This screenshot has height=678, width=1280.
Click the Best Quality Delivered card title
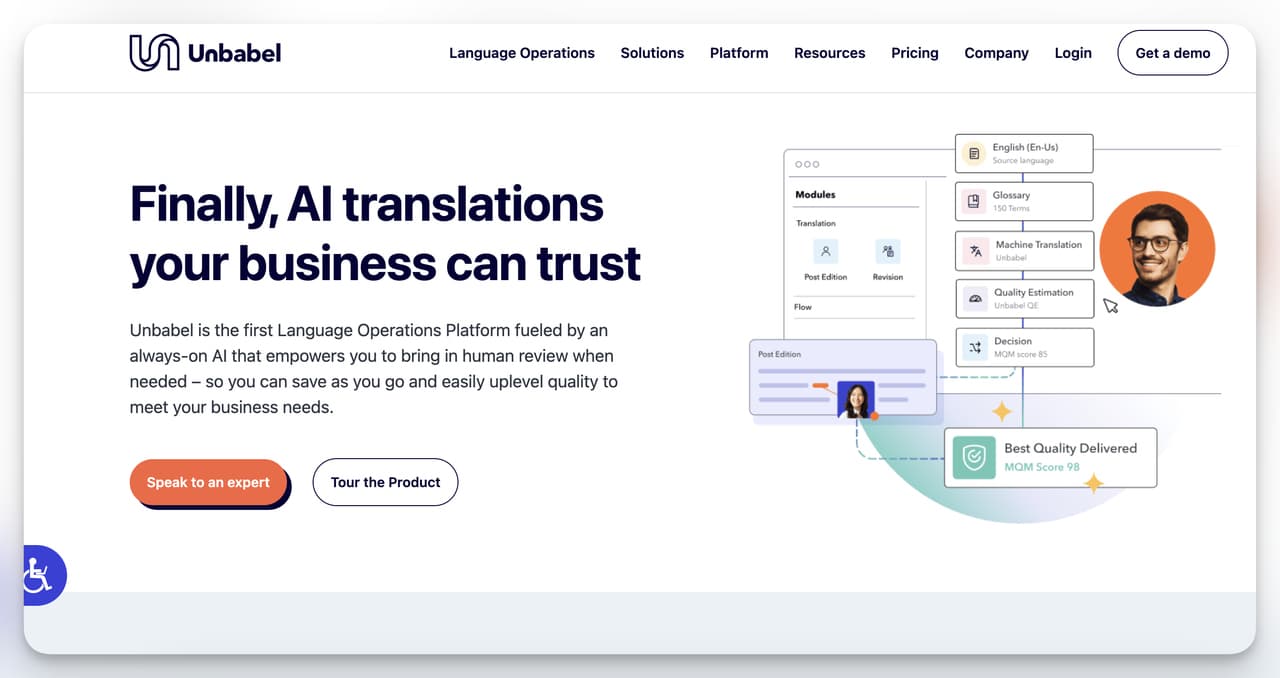pyautogui.click(x=1070, y=448)
